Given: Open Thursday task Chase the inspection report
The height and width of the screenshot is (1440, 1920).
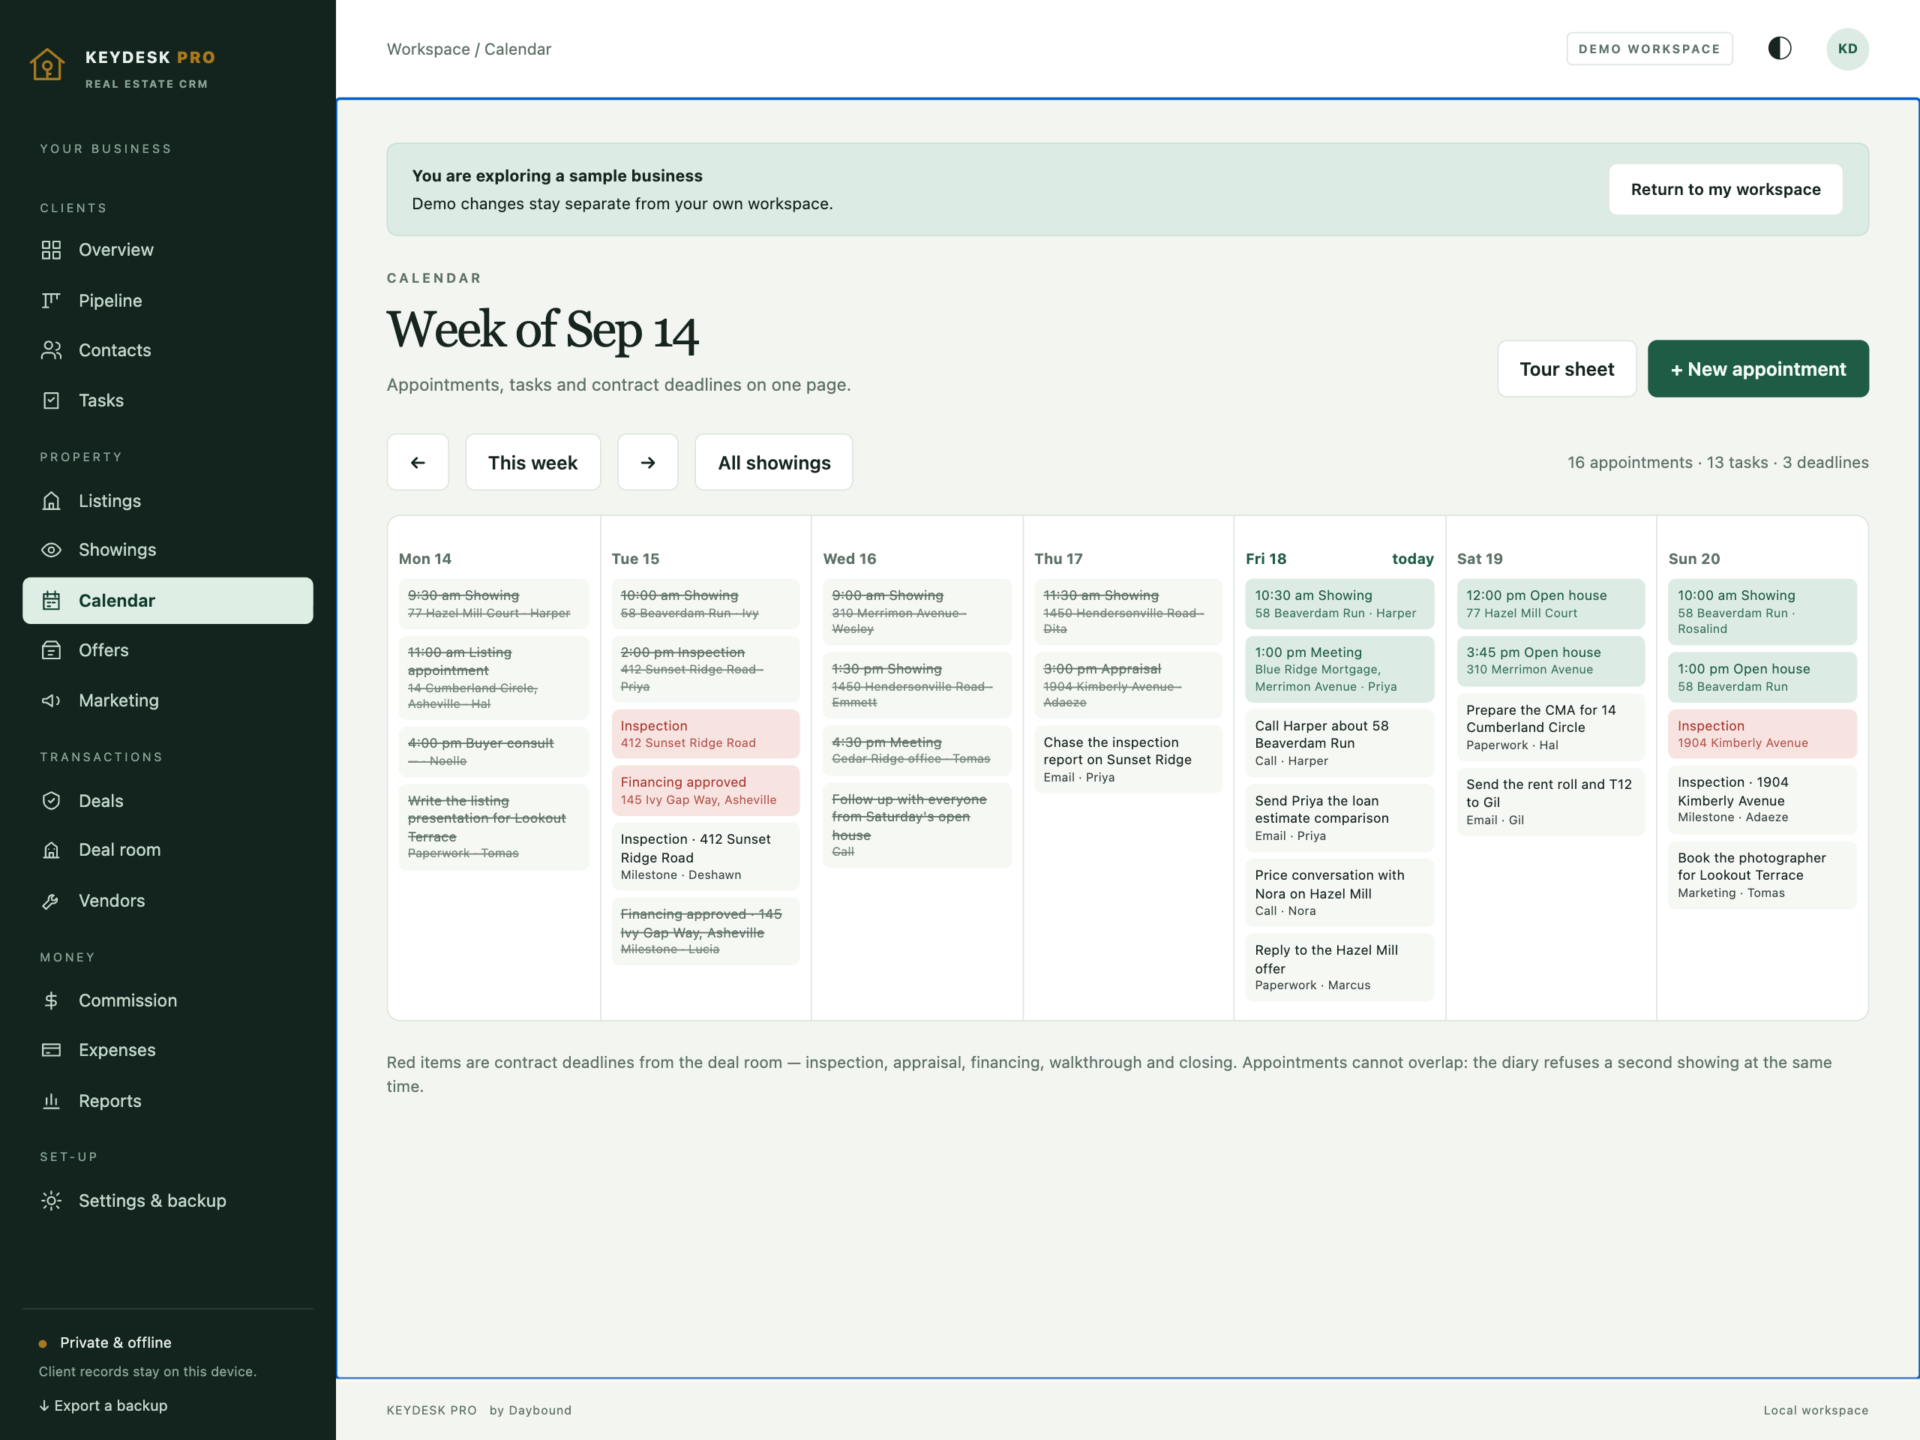Looking at the screenshot, I should tap(1127, 759).
